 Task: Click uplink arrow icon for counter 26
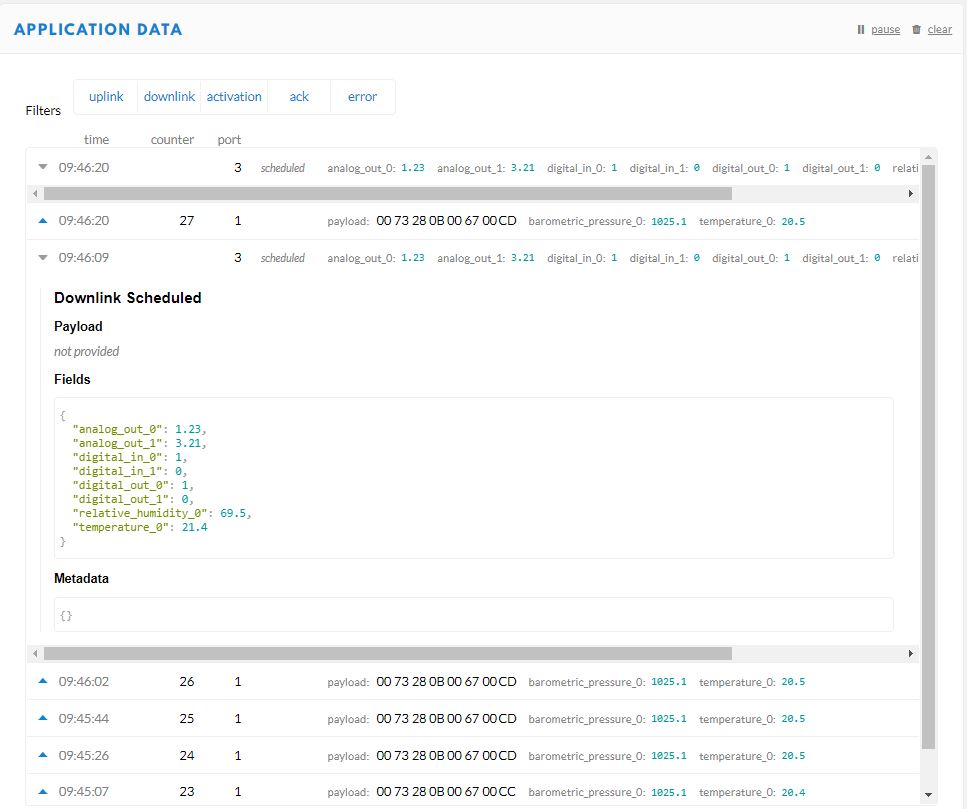(43, 681)
